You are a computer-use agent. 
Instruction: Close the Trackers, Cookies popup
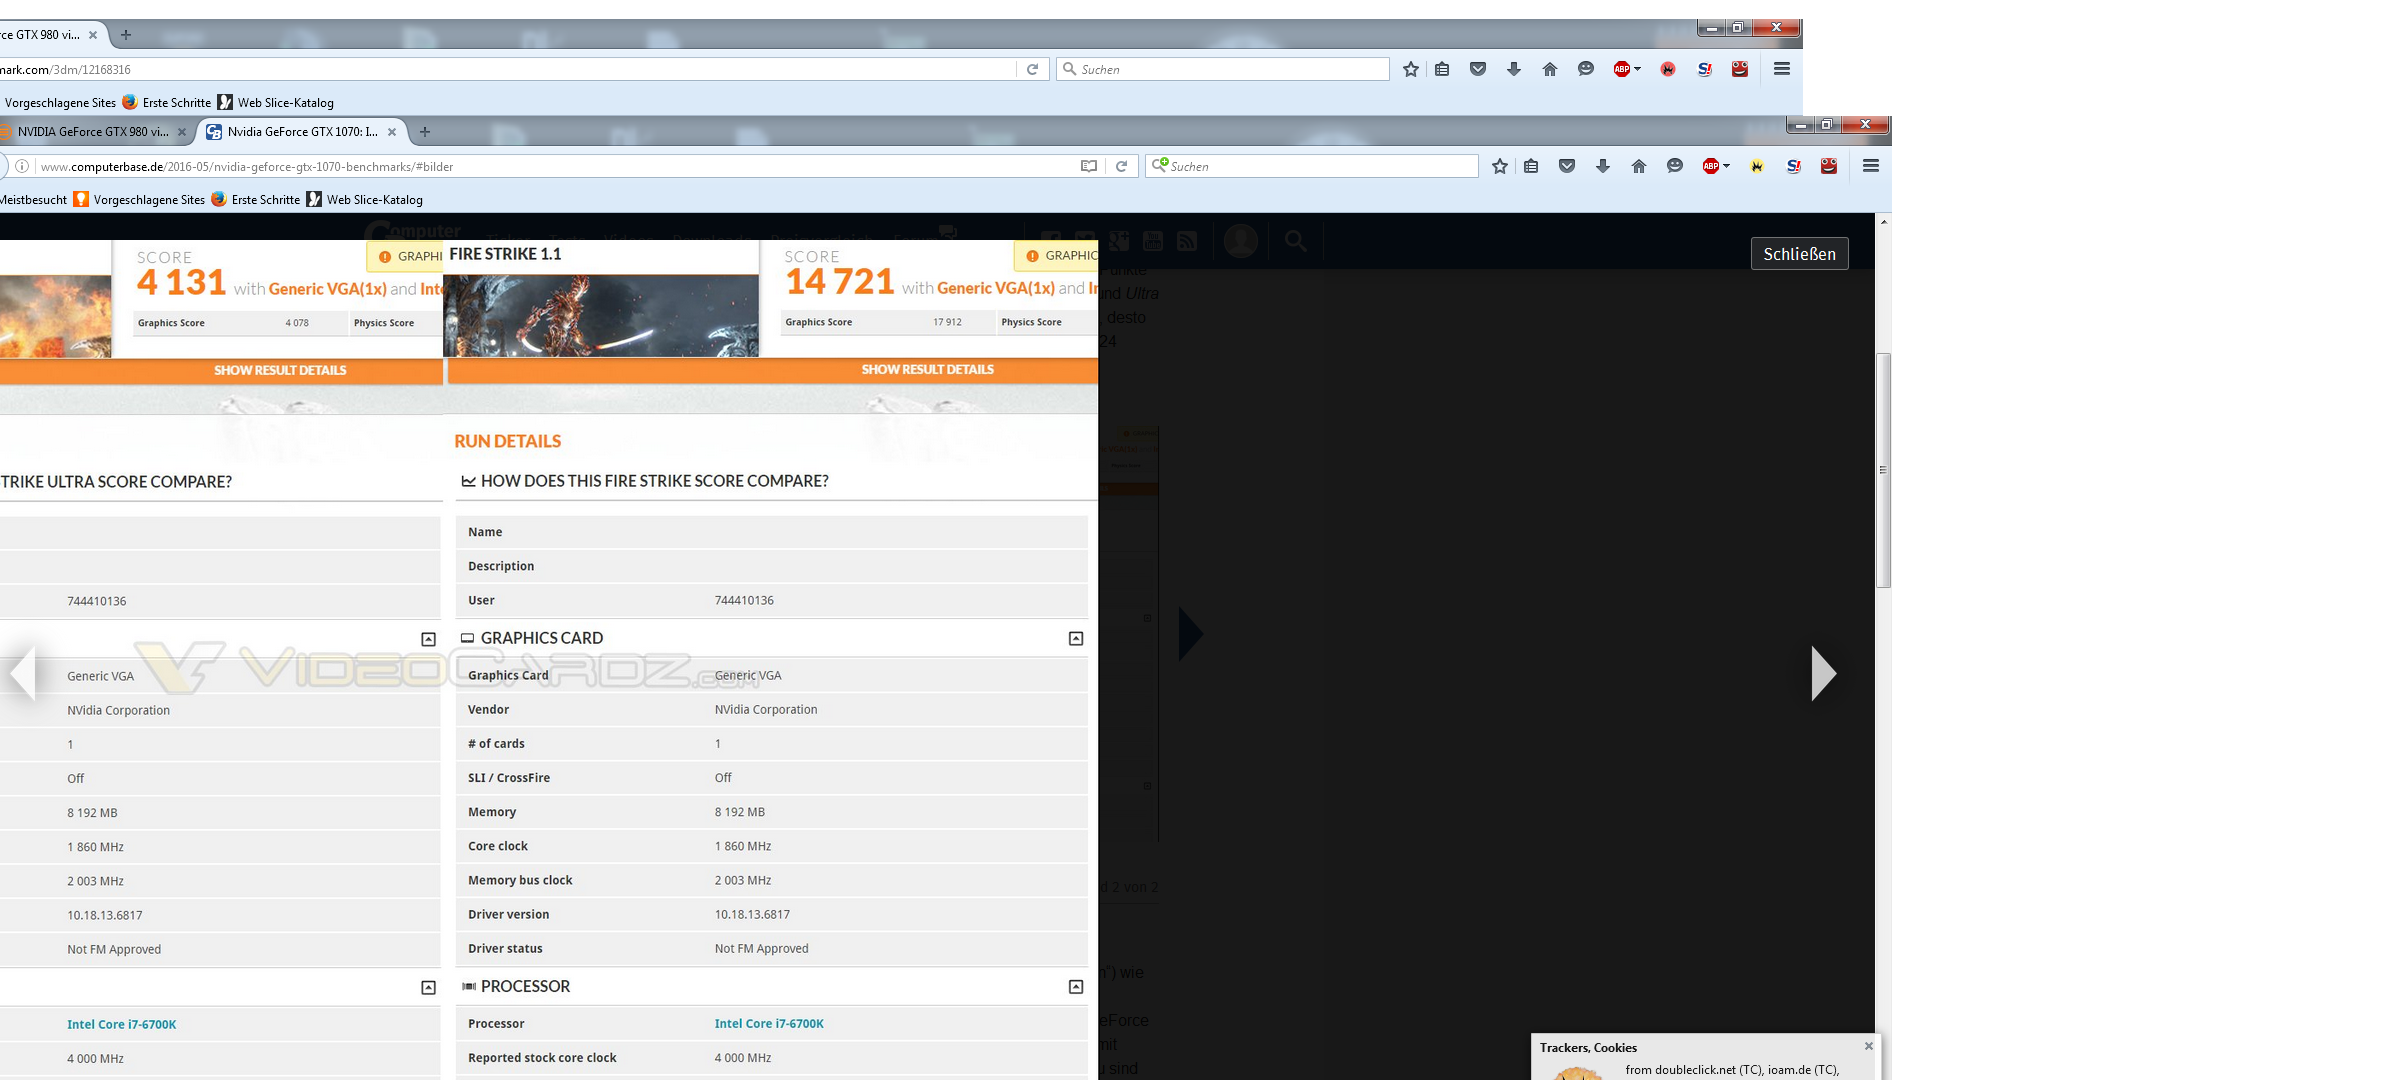(x=1868, y=1046)
